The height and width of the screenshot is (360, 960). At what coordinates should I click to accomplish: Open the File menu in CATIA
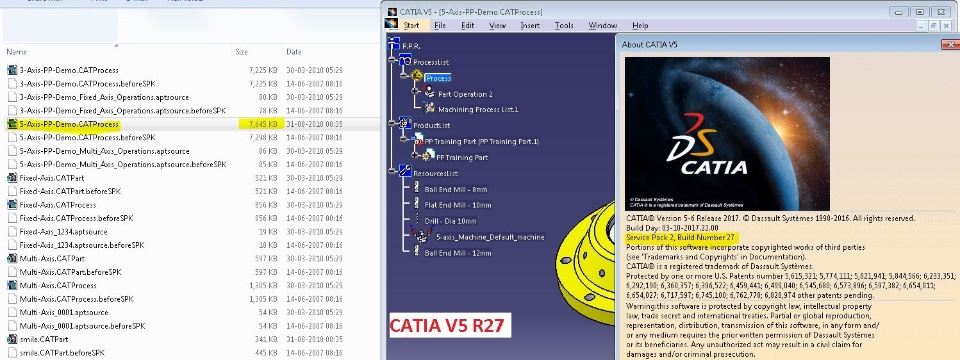pos(440,26)
